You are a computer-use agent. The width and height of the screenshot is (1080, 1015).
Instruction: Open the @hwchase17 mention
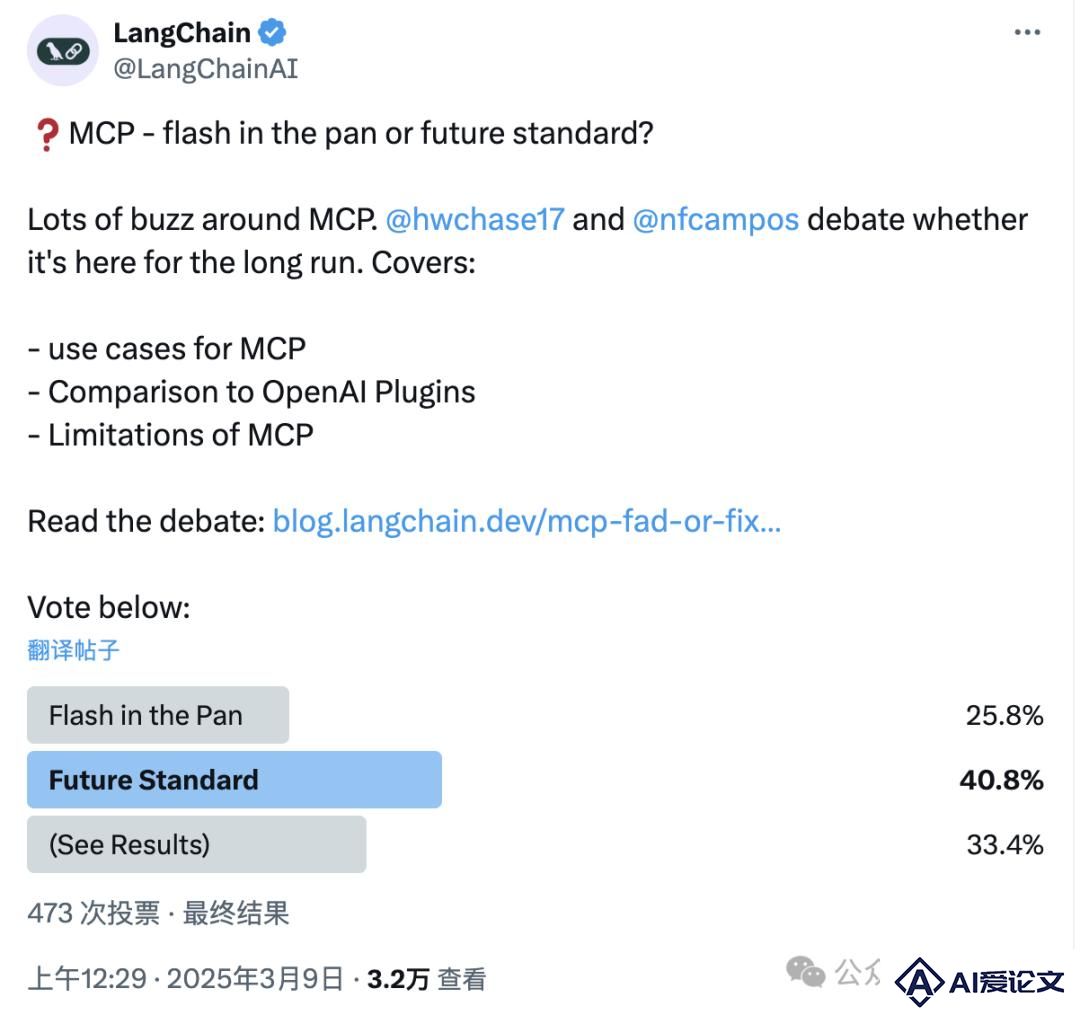point(475,220)
